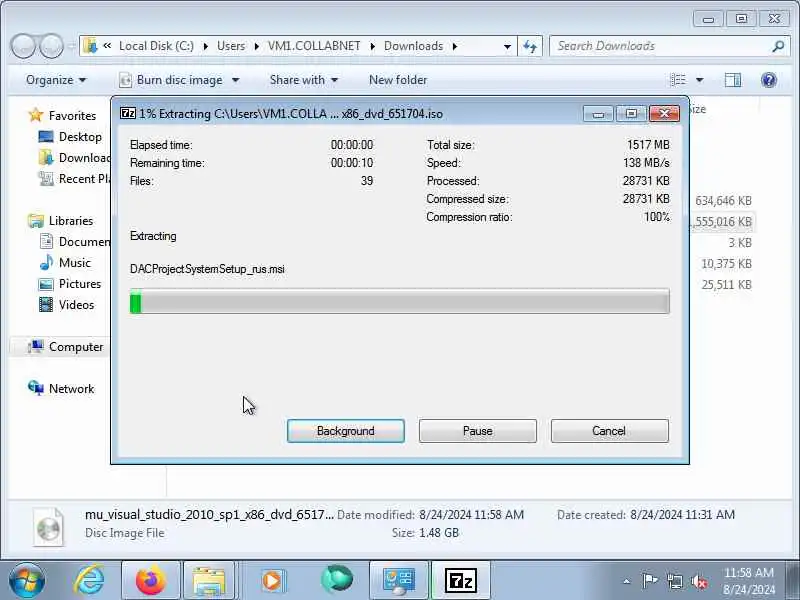Select Local Disk (C:) in address bar
This screenshot has width=800, height=600.
(x=156, y=46)
